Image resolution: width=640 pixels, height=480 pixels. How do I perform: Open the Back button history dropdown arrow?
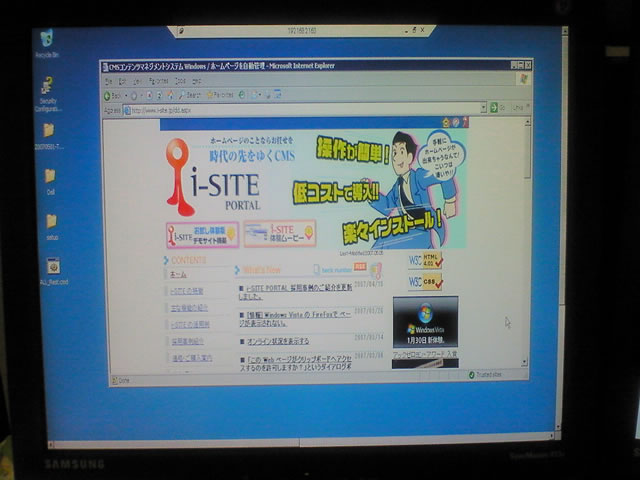click(x=126, y=96)
